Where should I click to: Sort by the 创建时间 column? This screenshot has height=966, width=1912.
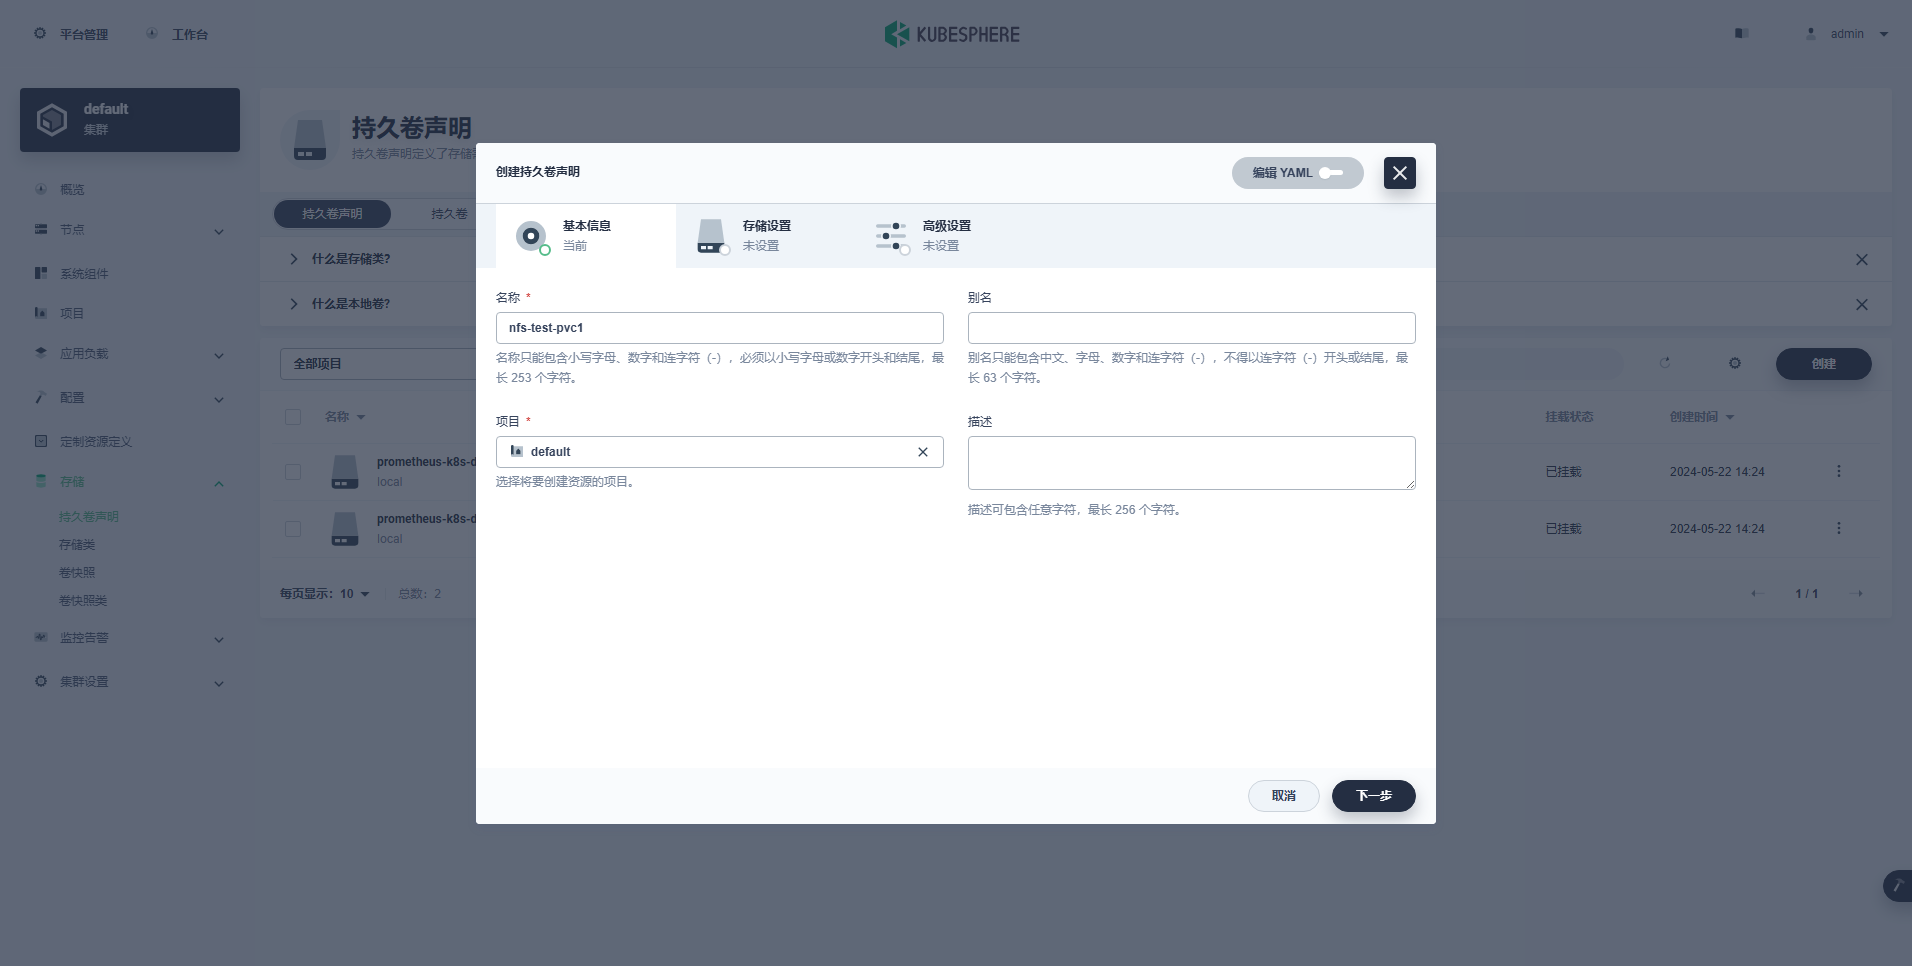pyautogui.click(x=1701, y=417)
